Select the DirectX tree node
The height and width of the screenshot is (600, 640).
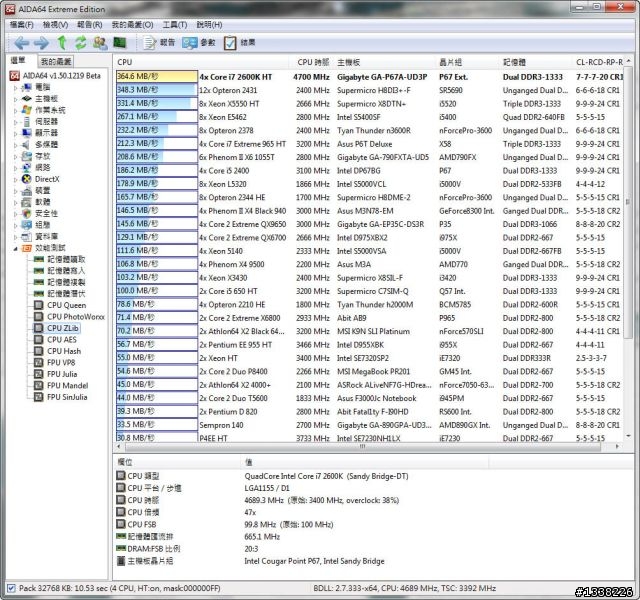point(41,179)
